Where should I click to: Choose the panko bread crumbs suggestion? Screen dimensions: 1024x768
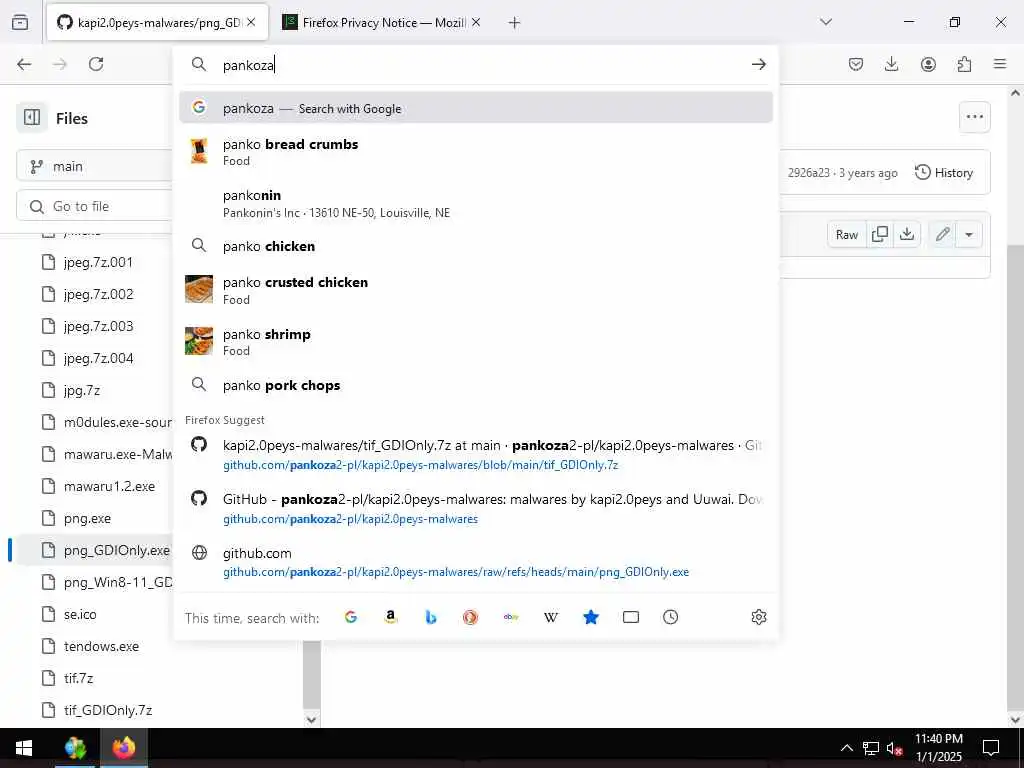pyautogui.click(x=475, y=152)
